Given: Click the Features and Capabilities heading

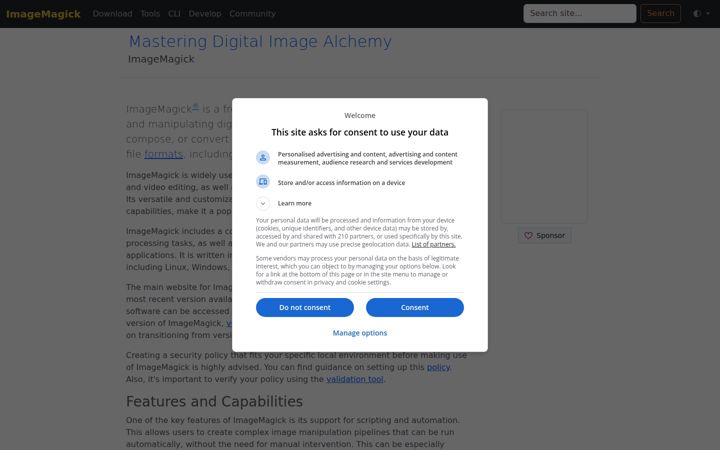Looking at the screenshot, I should 214,401.
